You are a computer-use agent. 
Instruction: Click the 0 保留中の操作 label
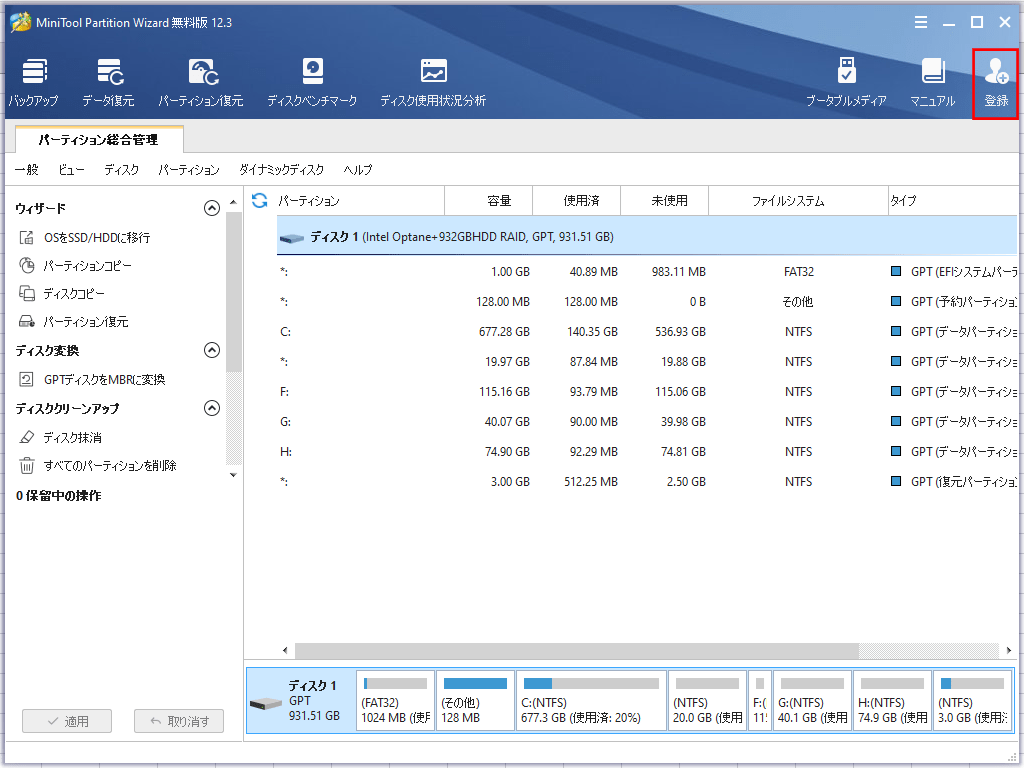tap(59, 496)
